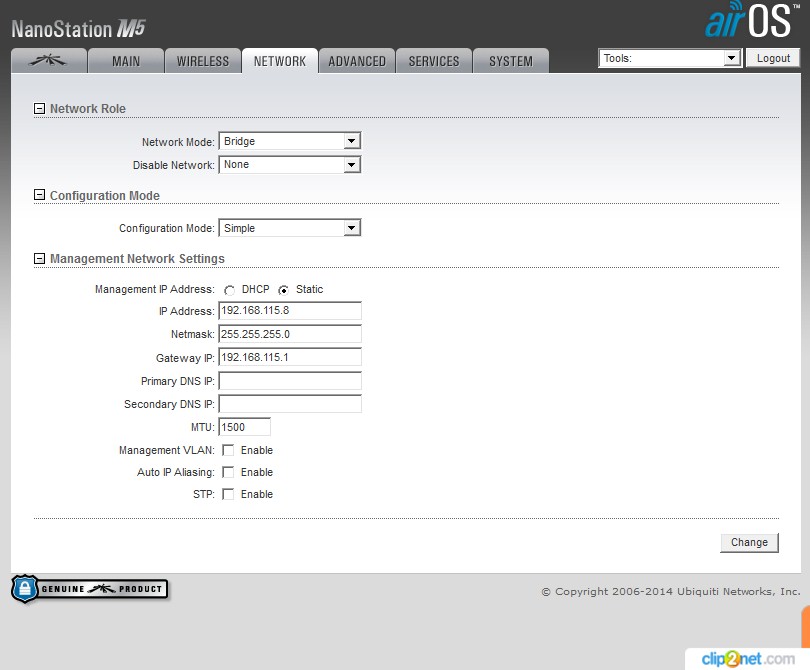Screen dimensions: 810x670
Task: Click the Change button
Action: pos(749,542)
